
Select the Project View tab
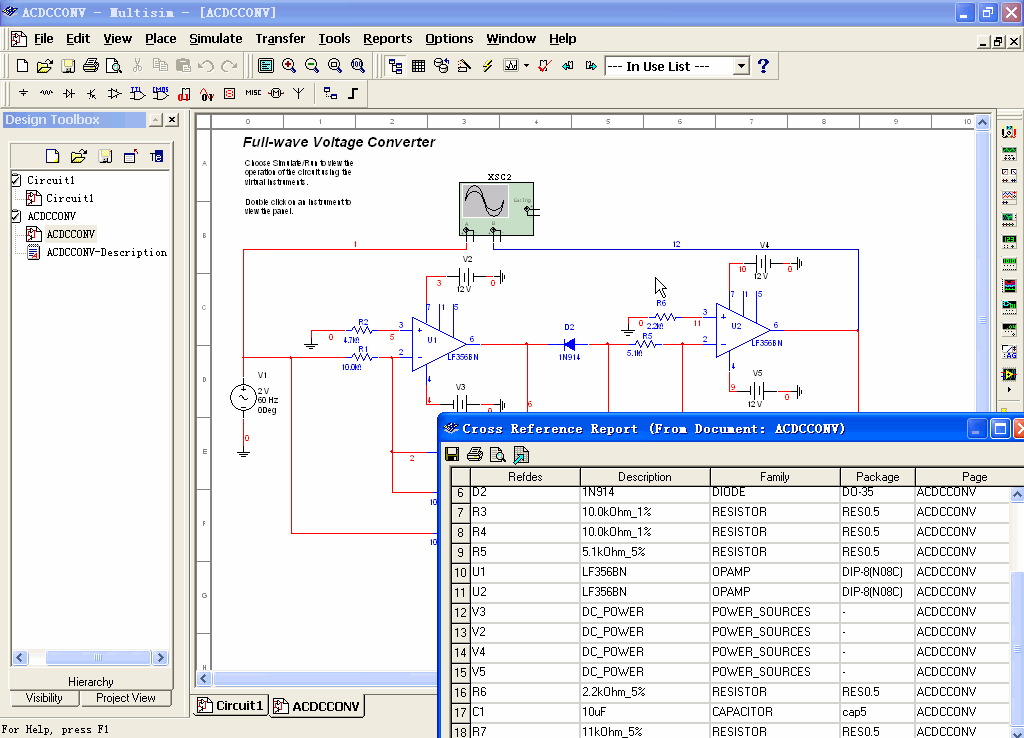(126, 698)
